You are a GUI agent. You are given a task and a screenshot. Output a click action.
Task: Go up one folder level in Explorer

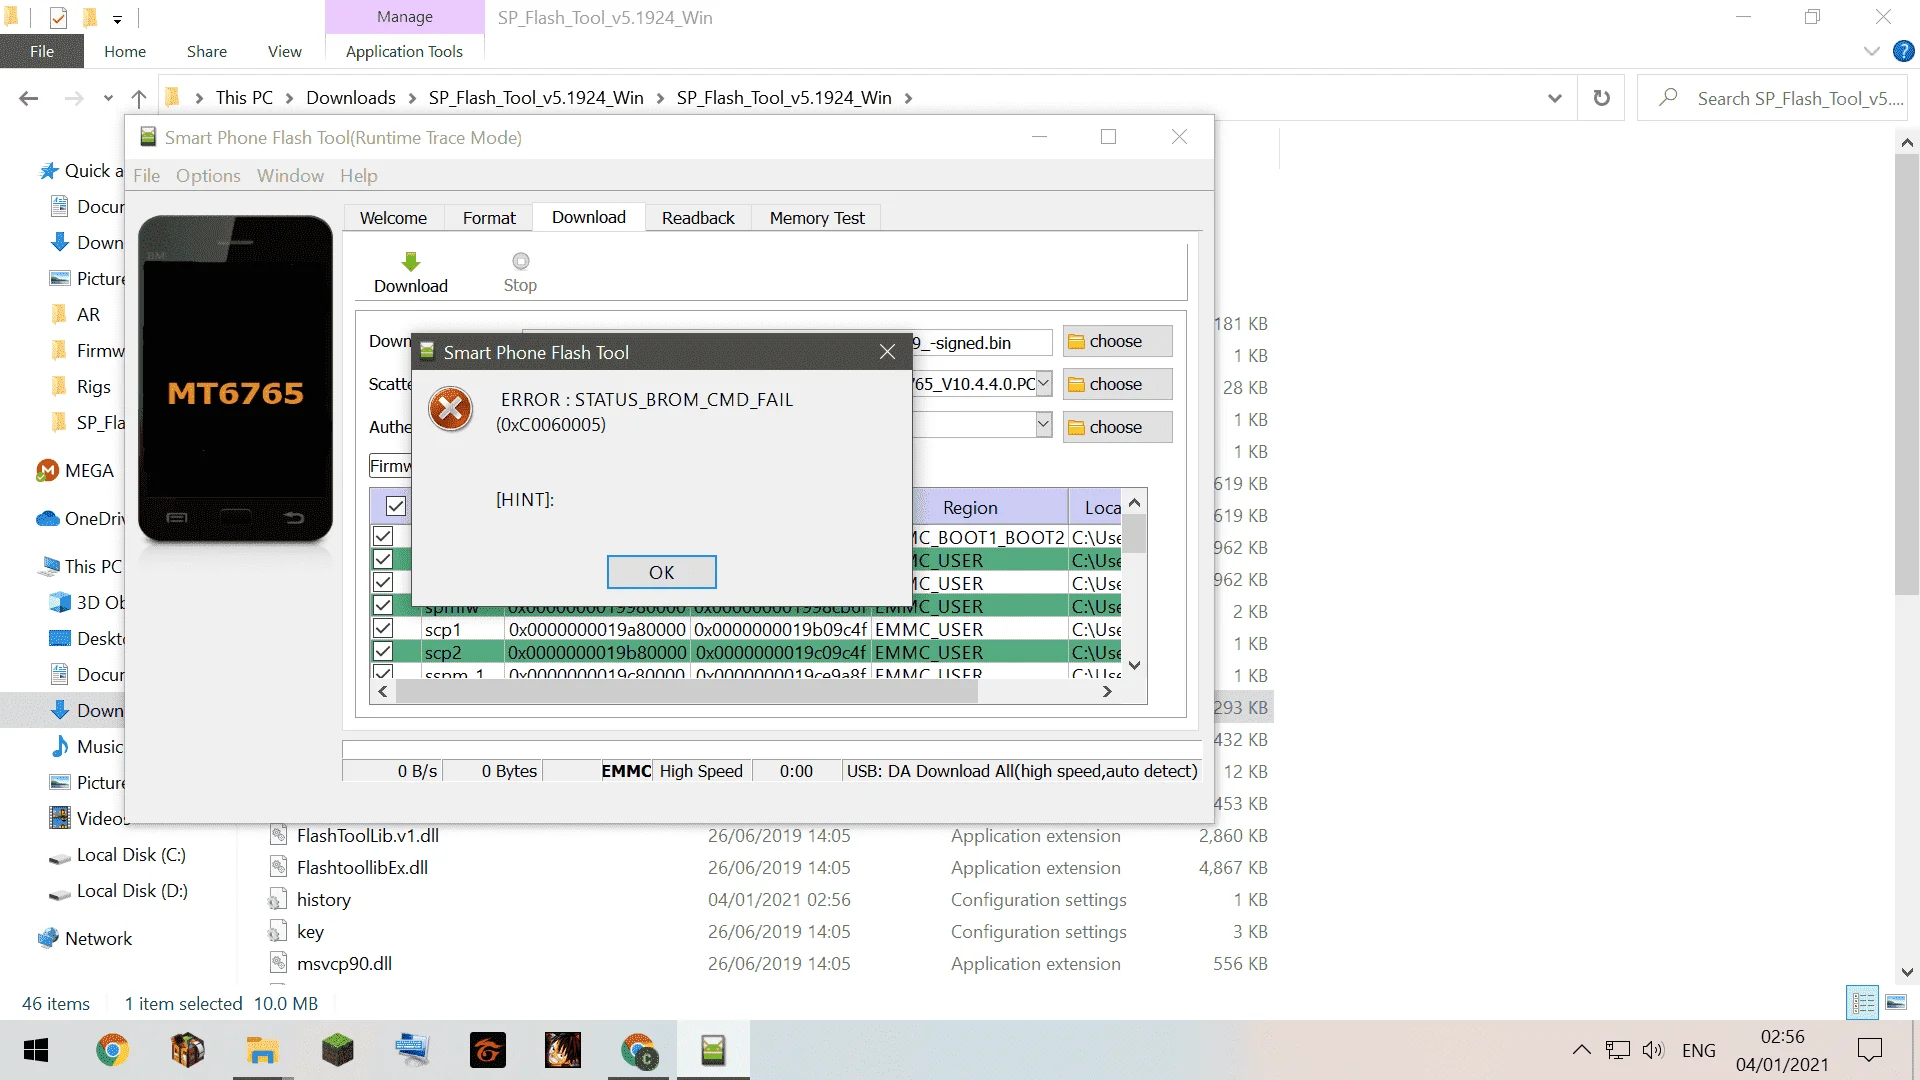[x=139, y=98]
